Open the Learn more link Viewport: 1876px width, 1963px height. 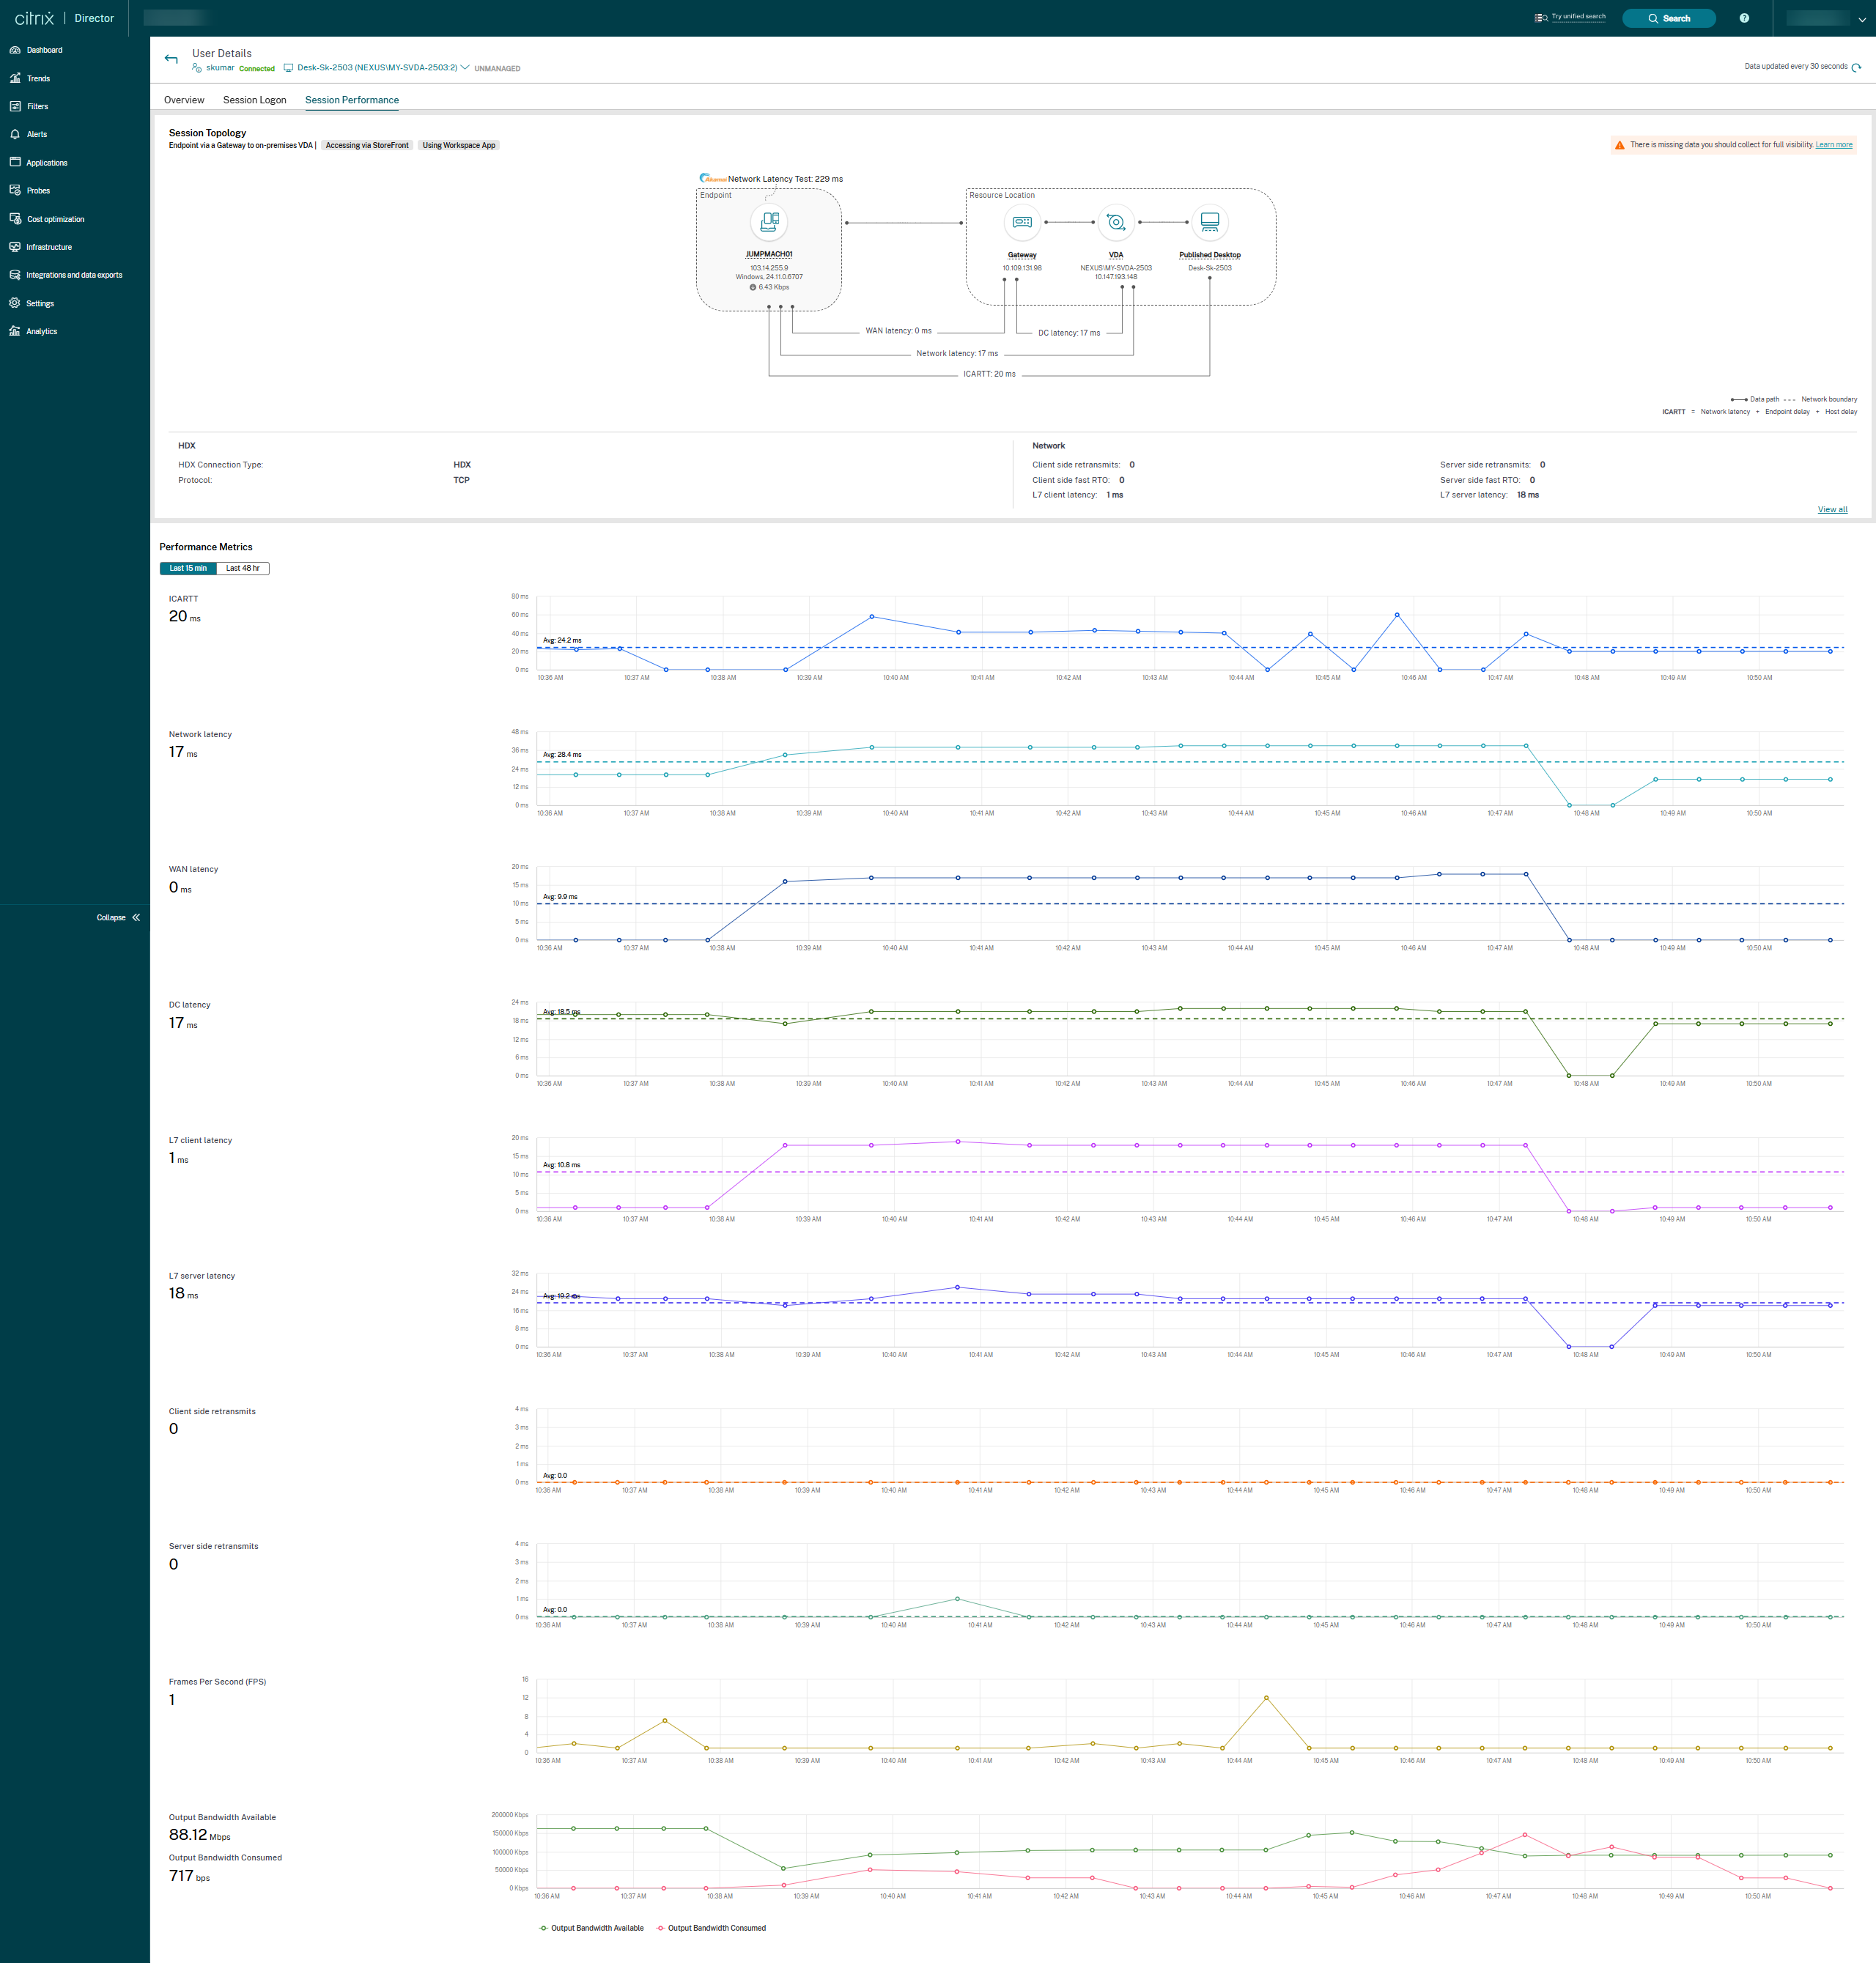(1833, 145)
